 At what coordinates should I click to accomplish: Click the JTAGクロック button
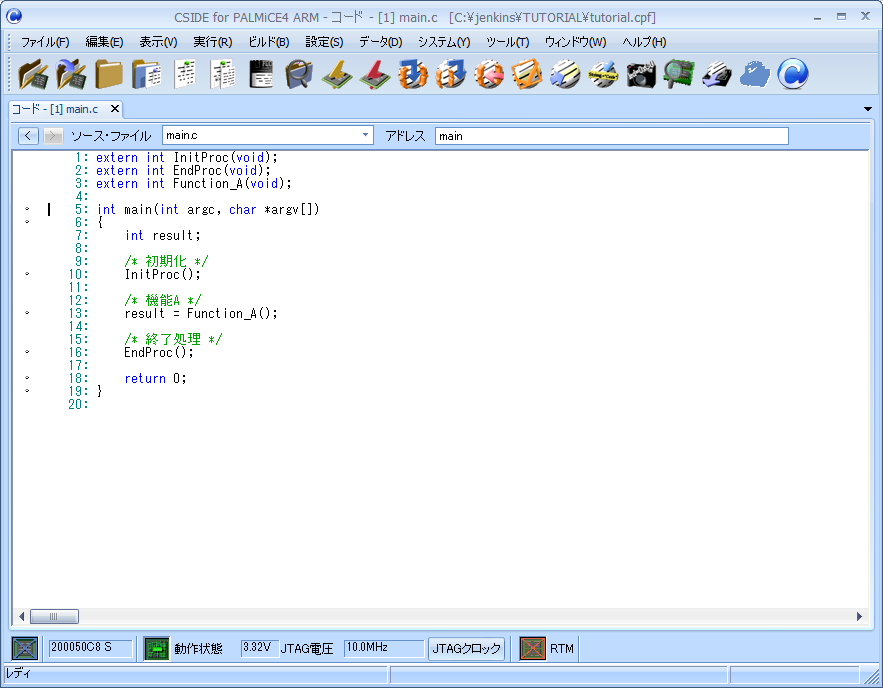click(466, 649)
